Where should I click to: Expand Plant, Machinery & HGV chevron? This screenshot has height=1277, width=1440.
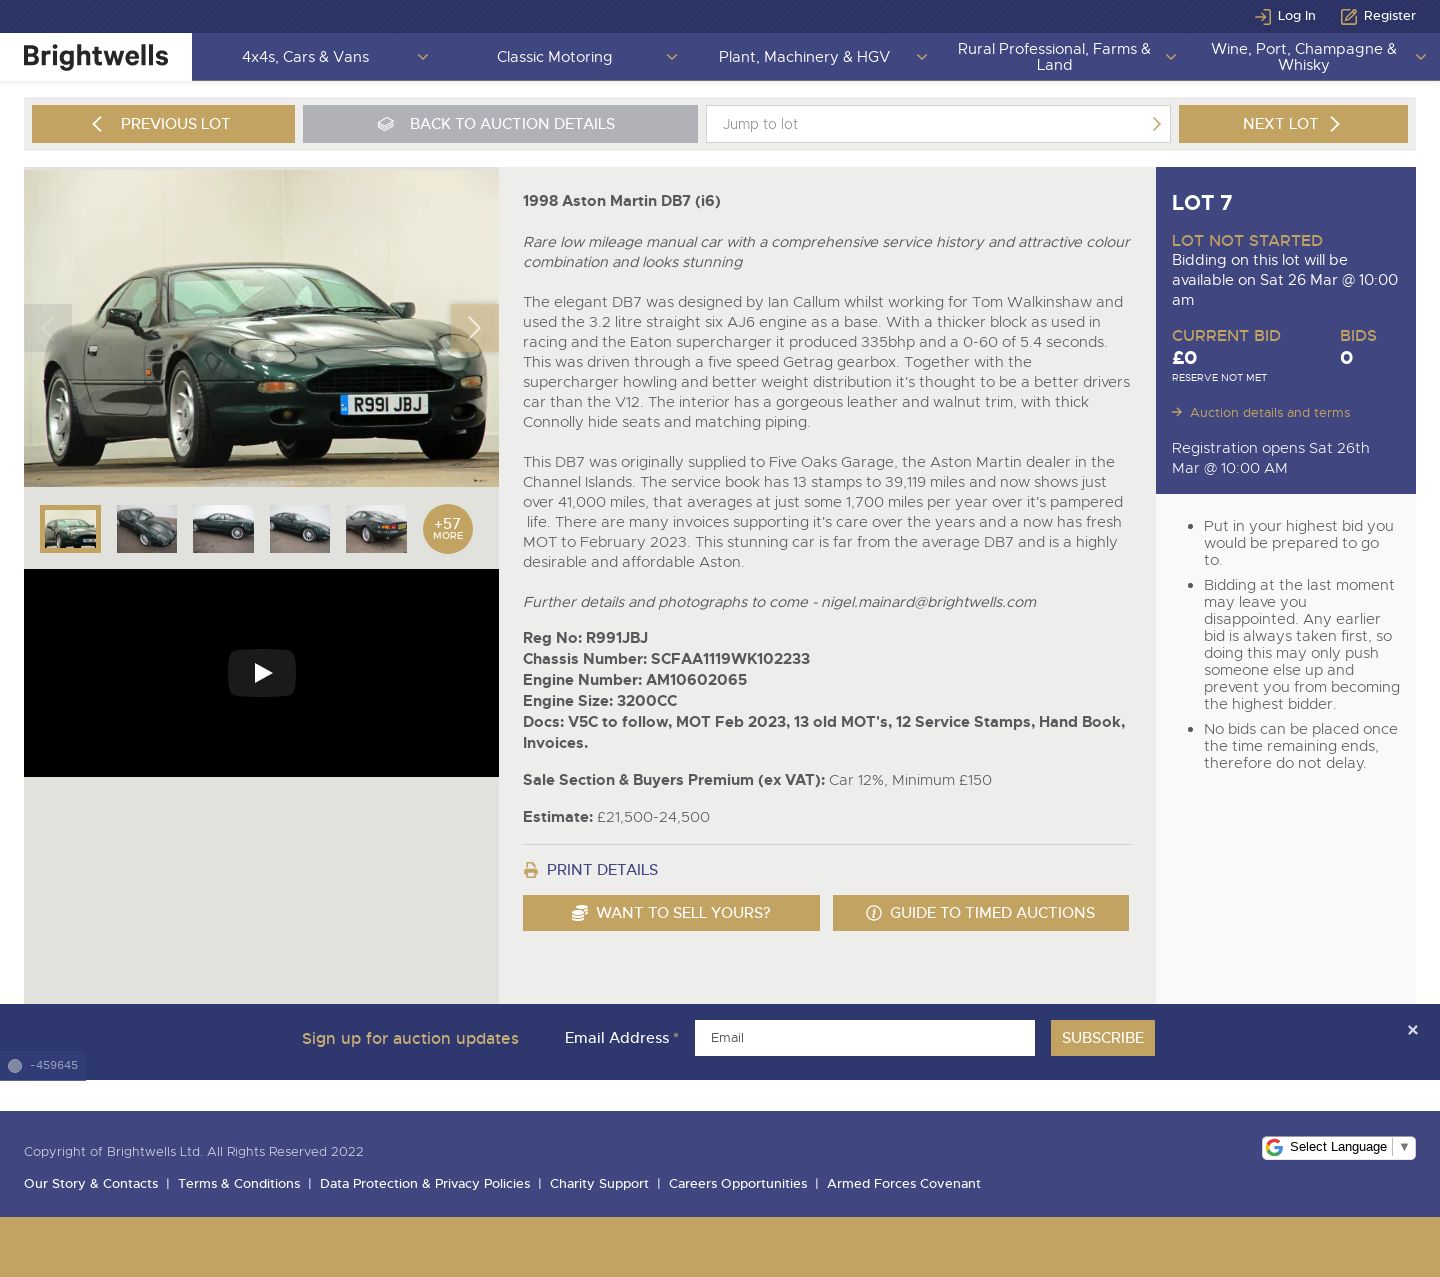pyautogui.click(x=922, y=57)
